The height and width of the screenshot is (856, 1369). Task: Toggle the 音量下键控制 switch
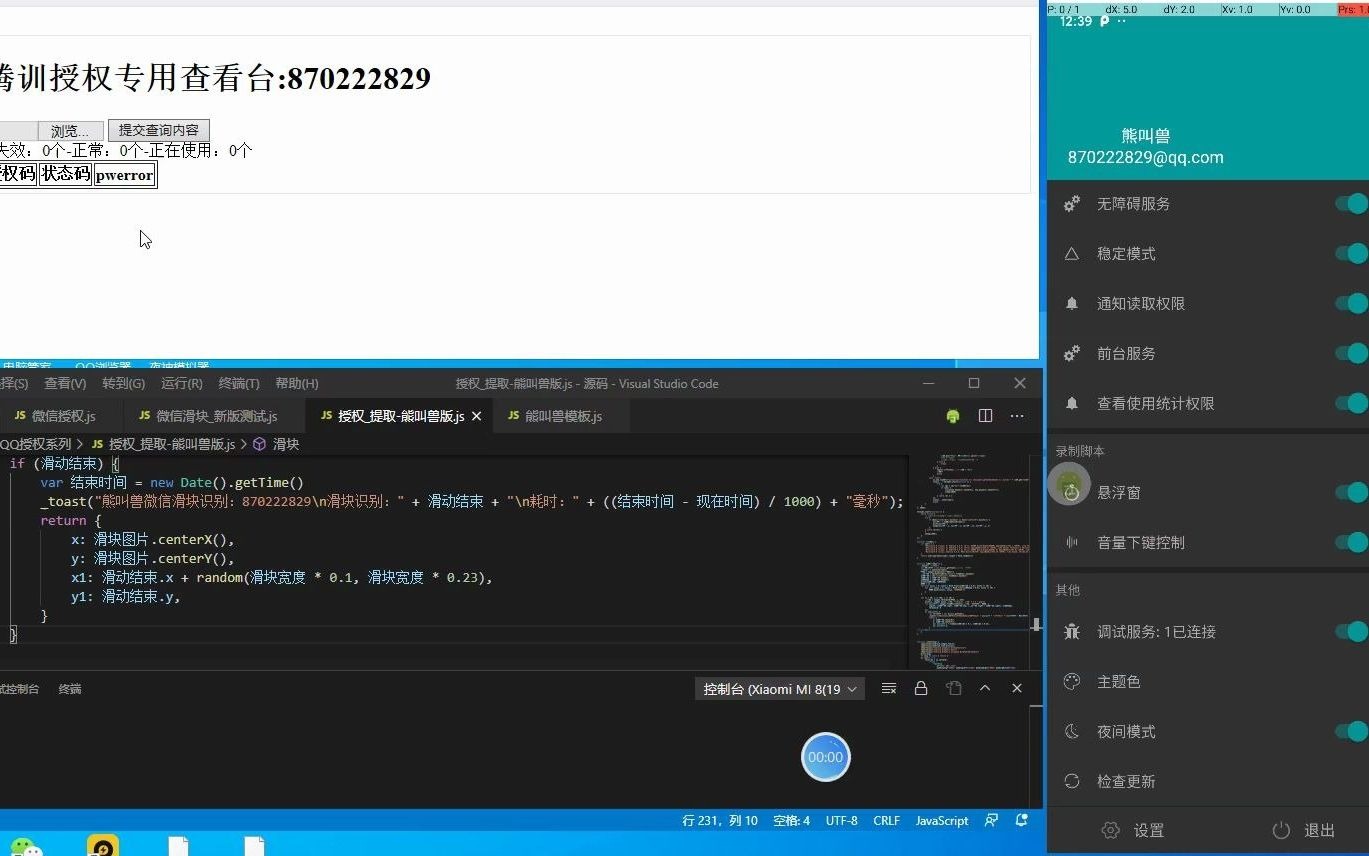pos(1351,543)
